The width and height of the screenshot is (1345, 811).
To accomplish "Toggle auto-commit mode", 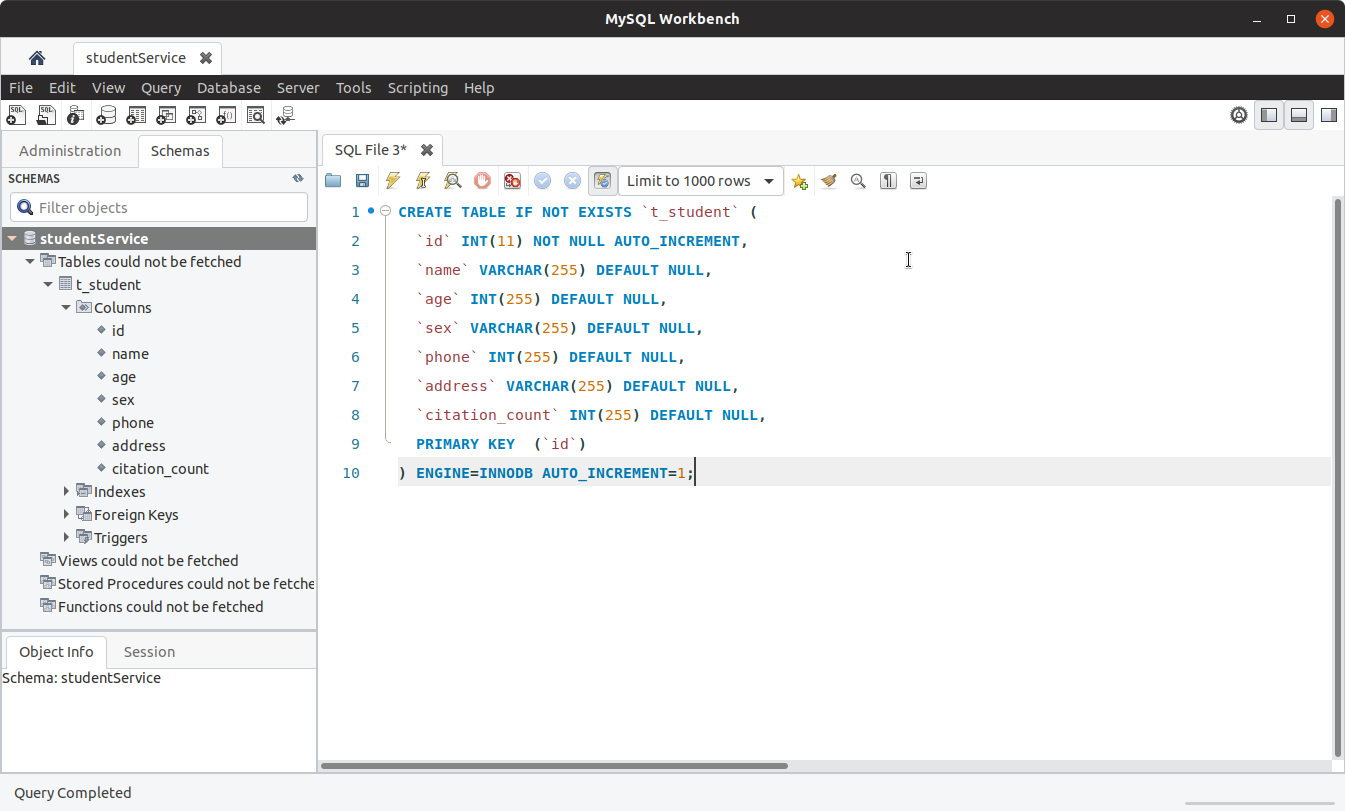I will (602, 181).
